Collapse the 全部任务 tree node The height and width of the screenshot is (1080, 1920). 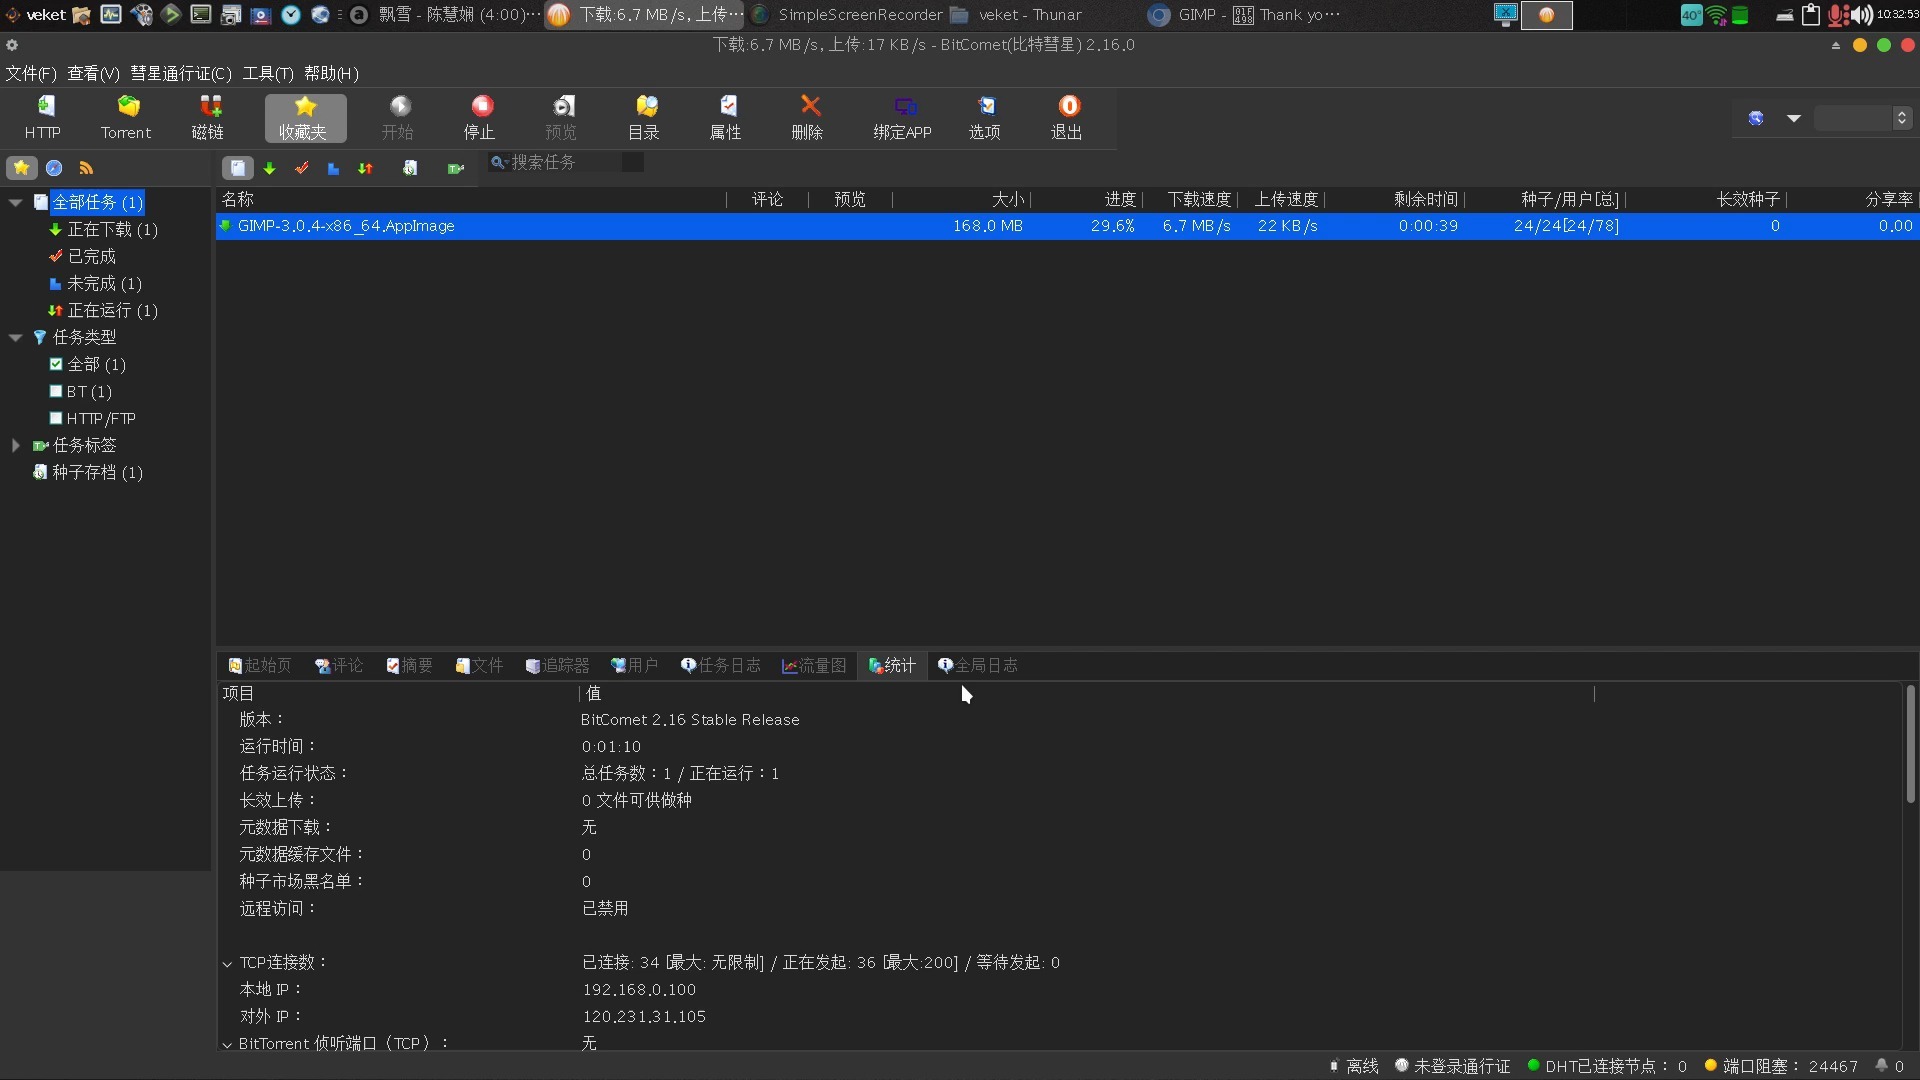pyautogui.click(x=15, y=202)
